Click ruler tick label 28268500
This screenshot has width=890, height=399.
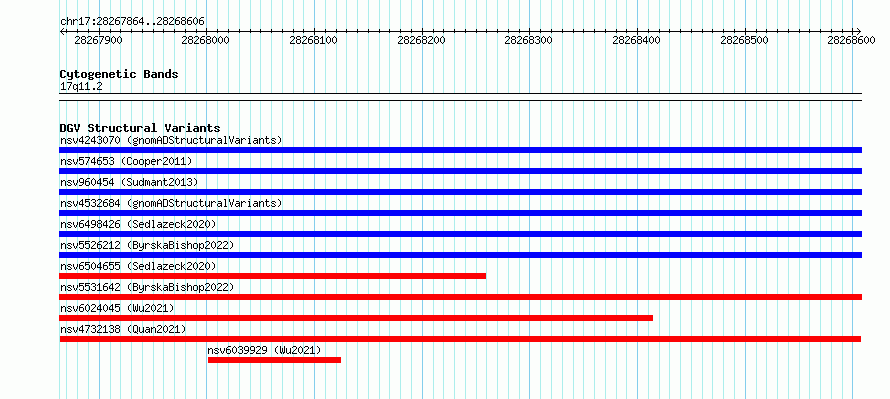[744, 40]
